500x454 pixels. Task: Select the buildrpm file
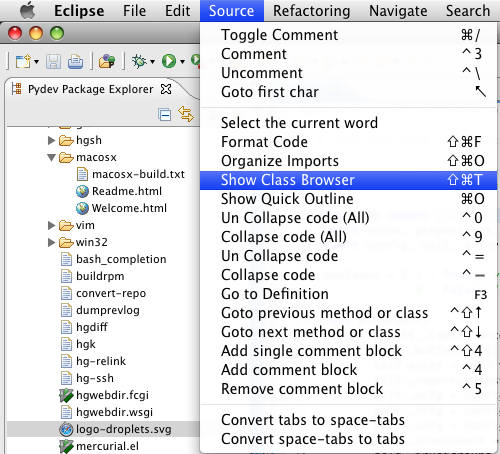100,276
